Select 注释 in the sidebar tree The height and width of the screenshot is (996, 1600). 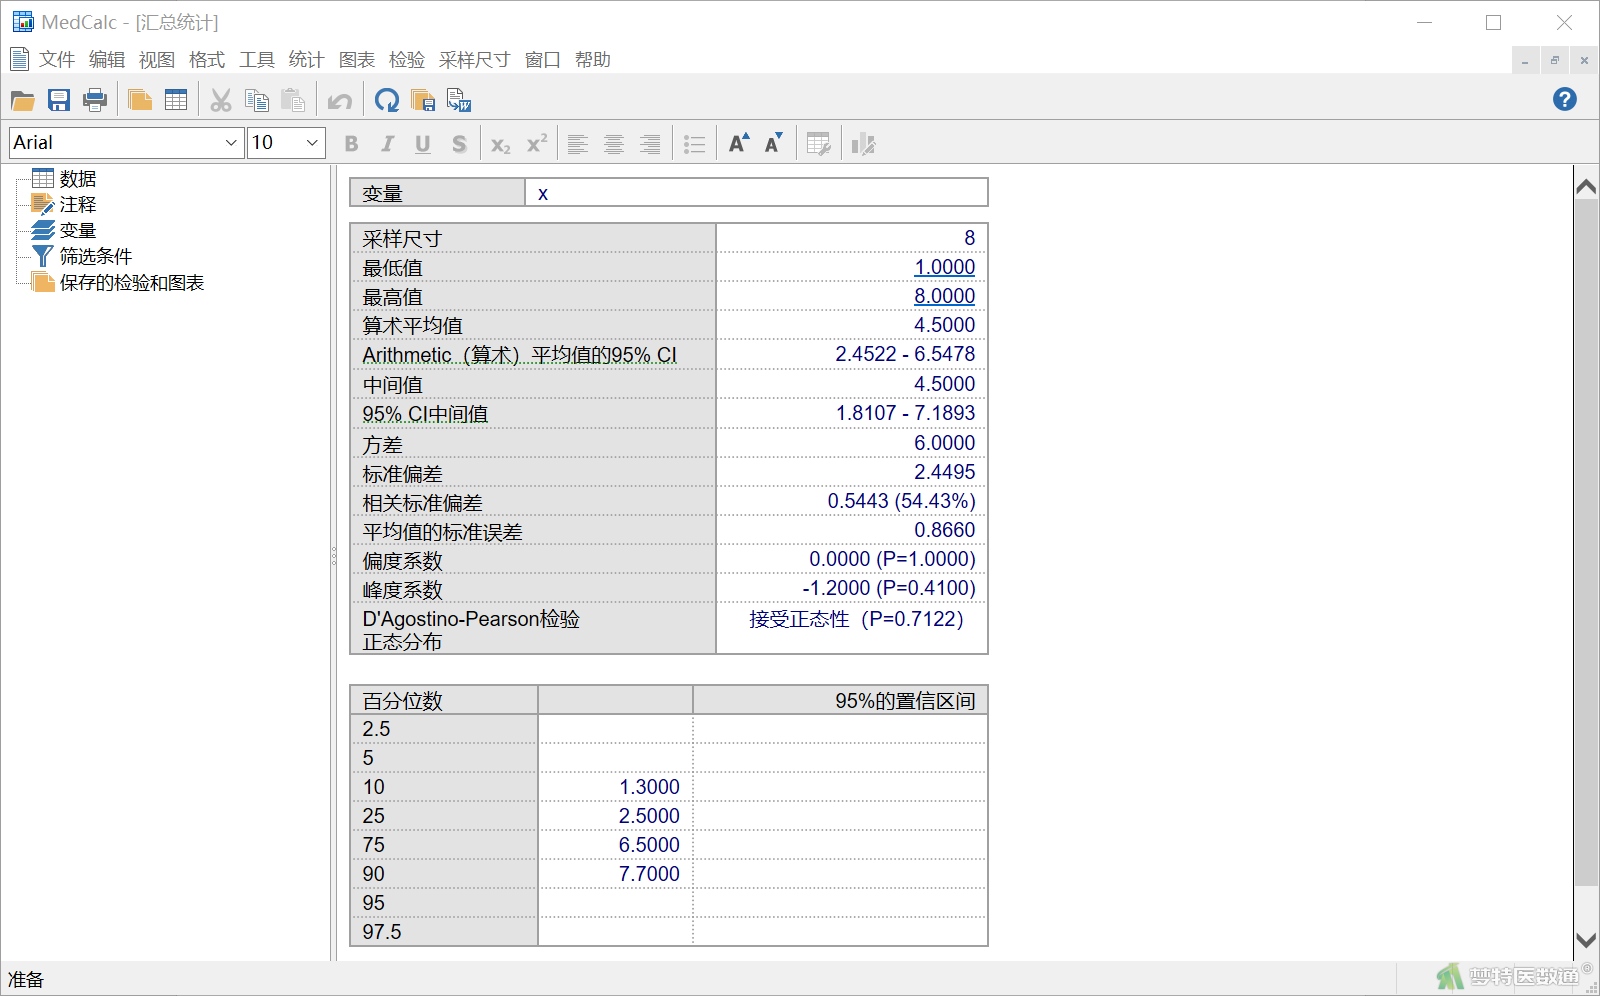[78, 205]
